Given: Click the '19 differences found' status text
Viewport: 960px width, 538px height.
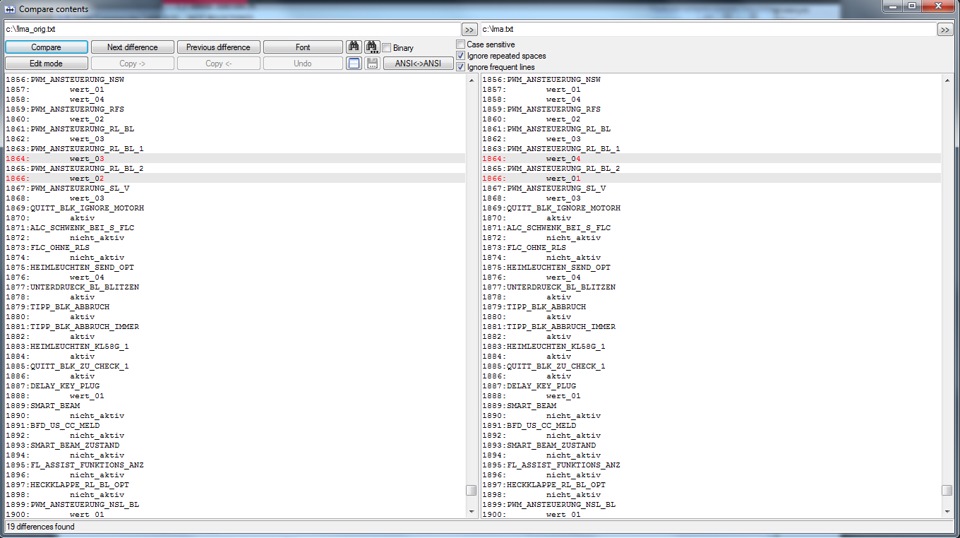Looking at the screenshot, I should coord(40,527).
